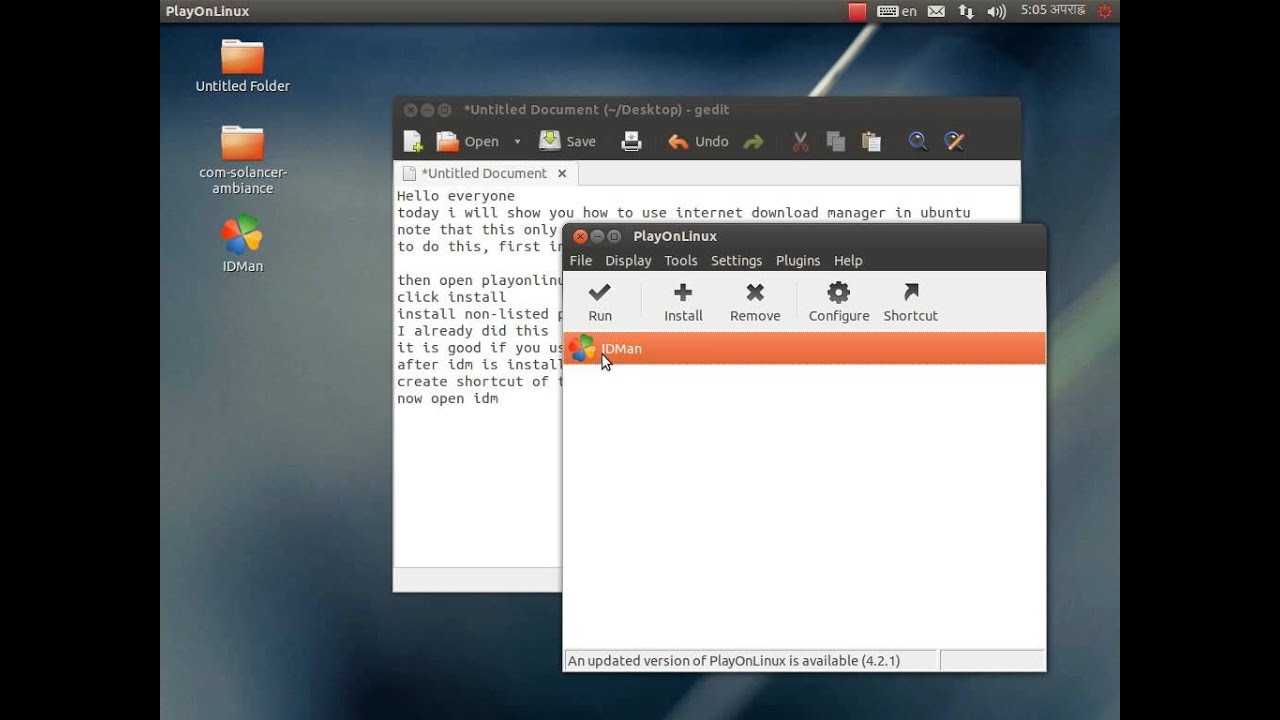Click the Save button in gedit
Screen dimensions: 1280x720
(x=568, y=142)
